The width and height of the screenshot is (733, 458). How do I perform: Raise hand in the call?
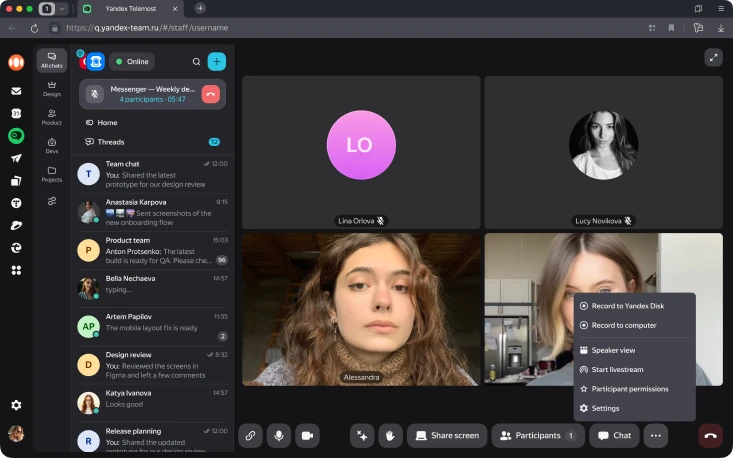390,436
